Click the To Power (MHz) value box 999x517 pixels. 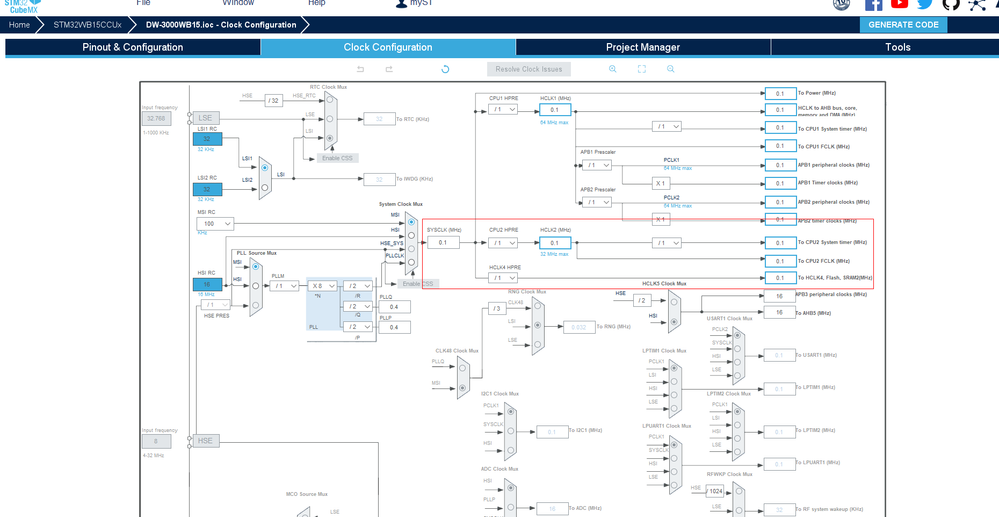(780, 93)
